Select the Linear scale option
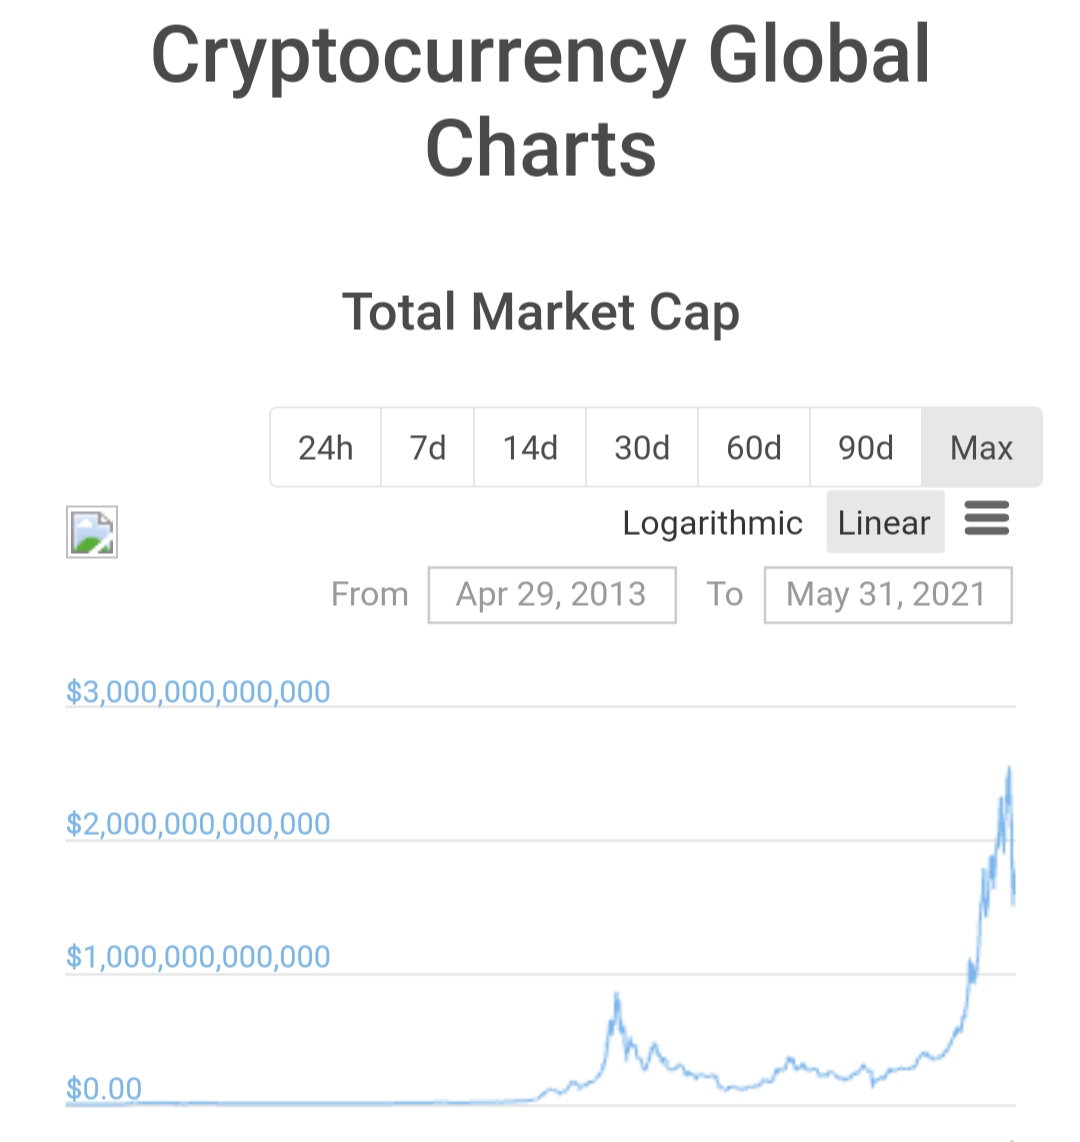The image size is (1080, 1142). click(x=885, y=522)
